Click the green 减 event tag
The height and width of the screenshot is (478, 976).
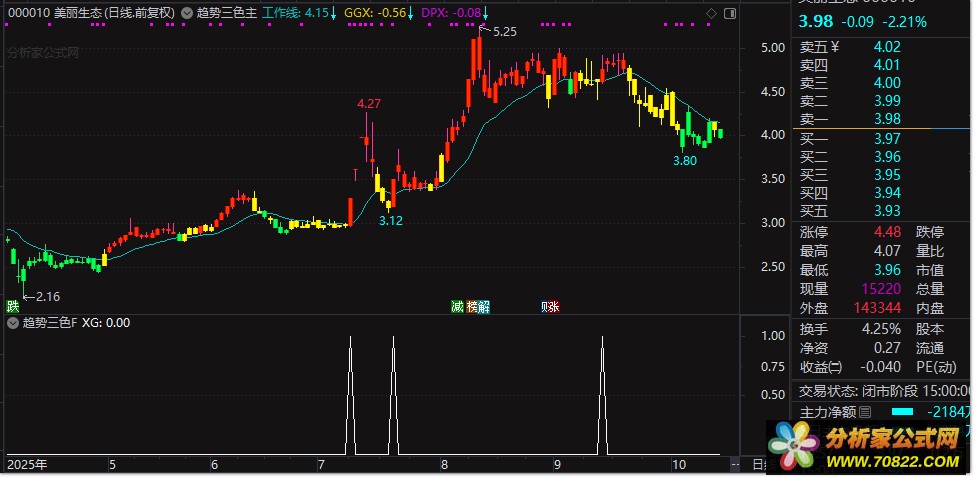click(458, 306)
